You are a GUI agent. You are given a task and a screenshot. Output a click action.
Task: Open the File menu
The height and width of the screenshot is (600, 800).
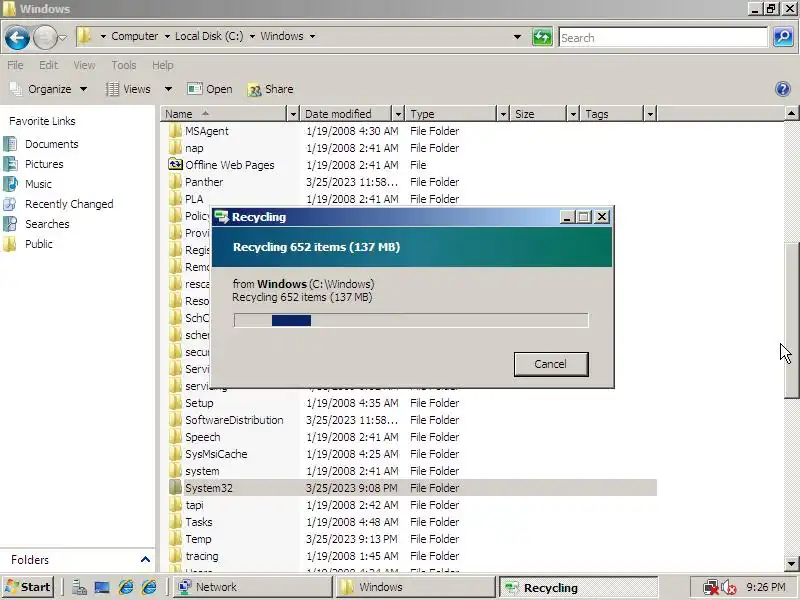coord(15,65)
